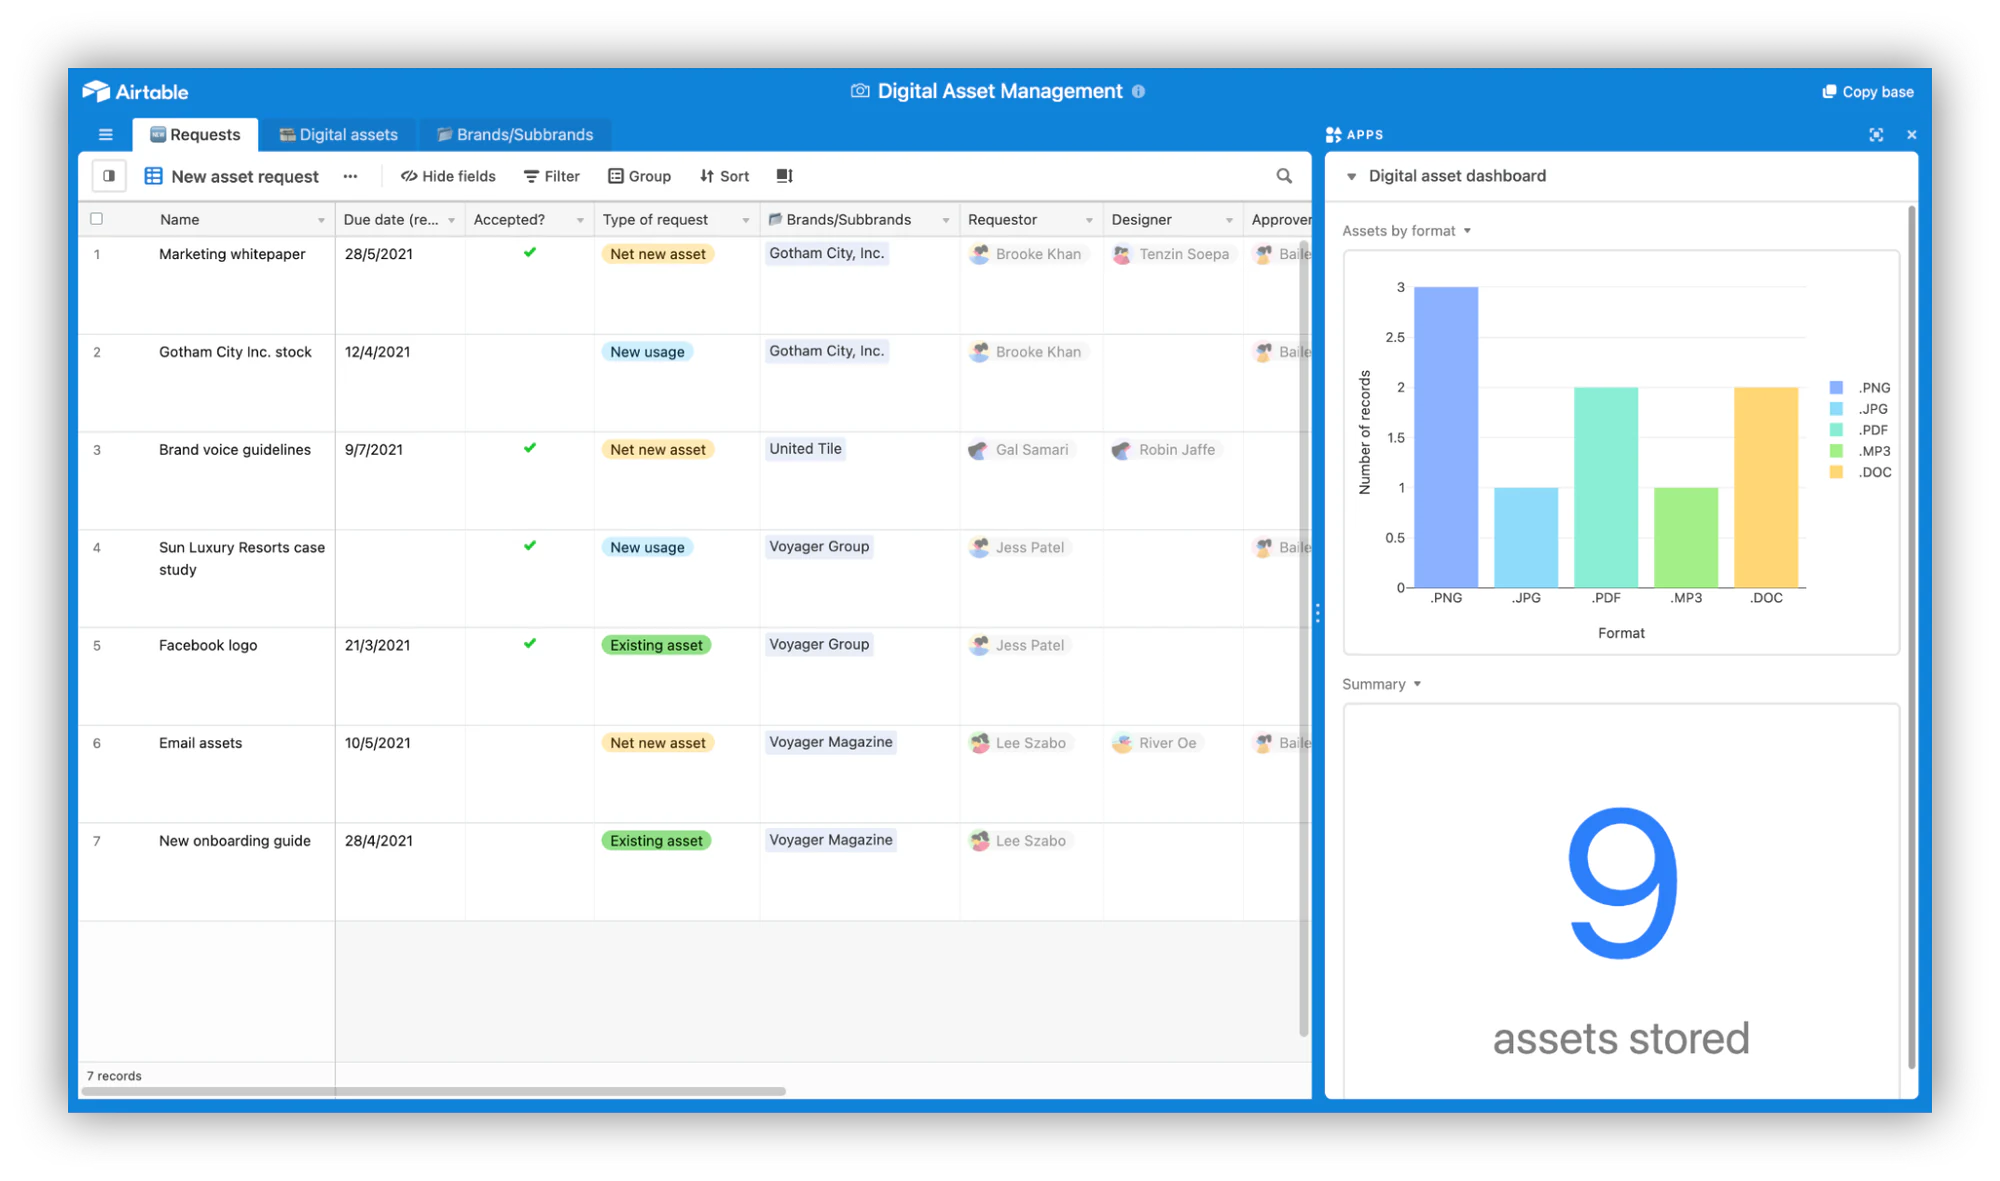This screenshot has height=1181, width=2000.
Task: Click the Airtable logo
Action: (135, 91)
